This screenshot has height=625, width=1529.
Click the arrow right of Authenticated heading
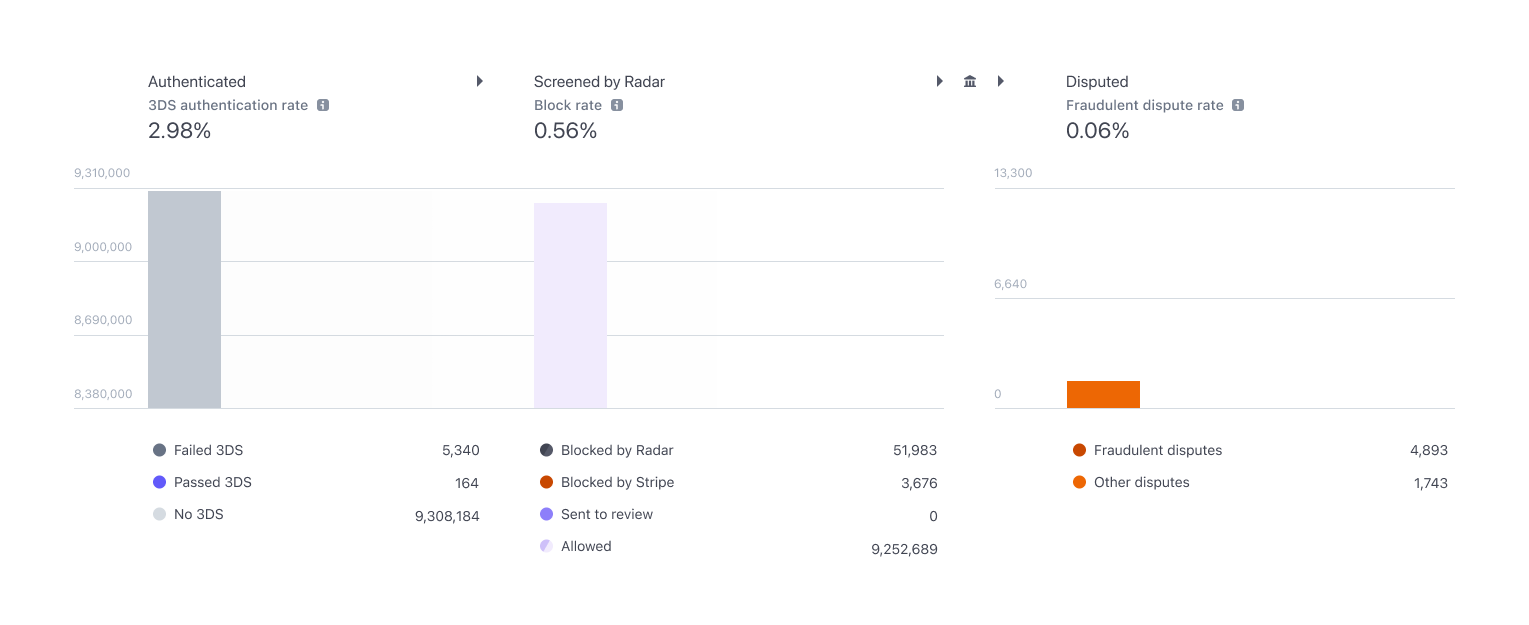480,81
